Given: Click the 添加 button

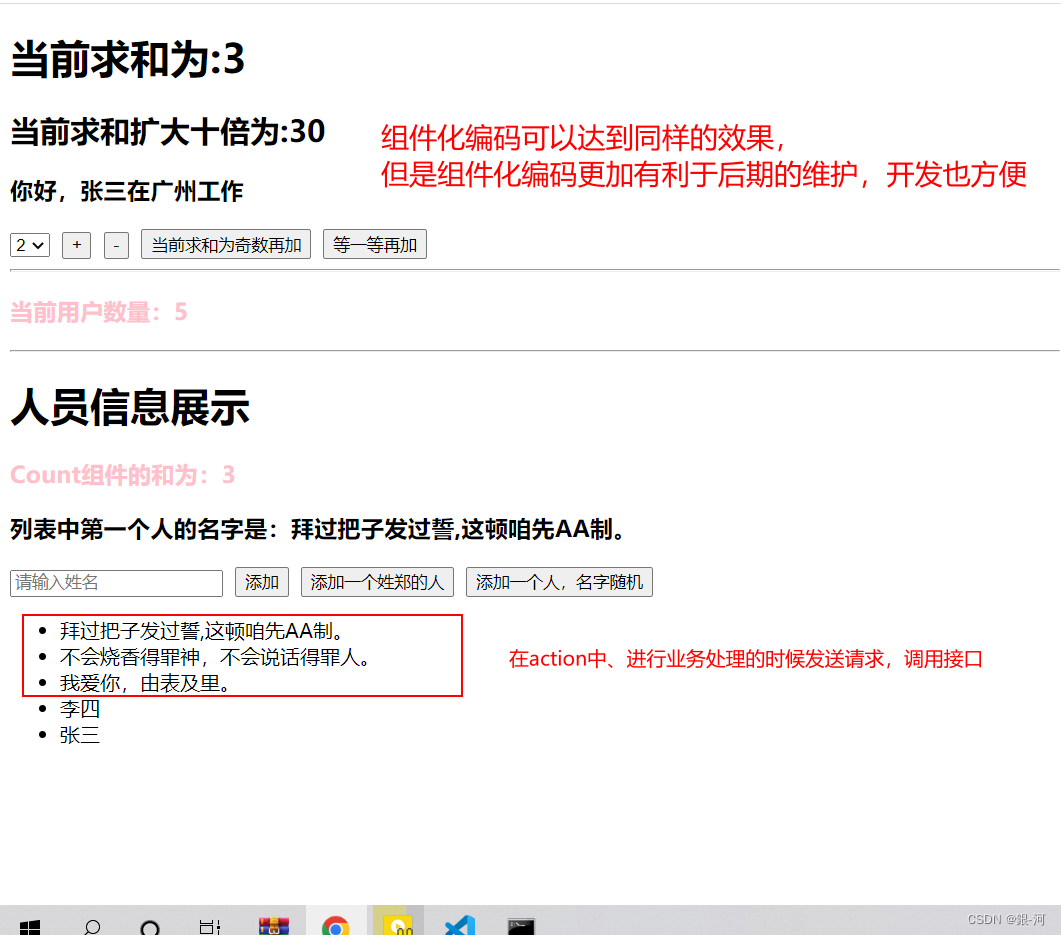Looking at the screenshot, I should [x=262, y=582].
